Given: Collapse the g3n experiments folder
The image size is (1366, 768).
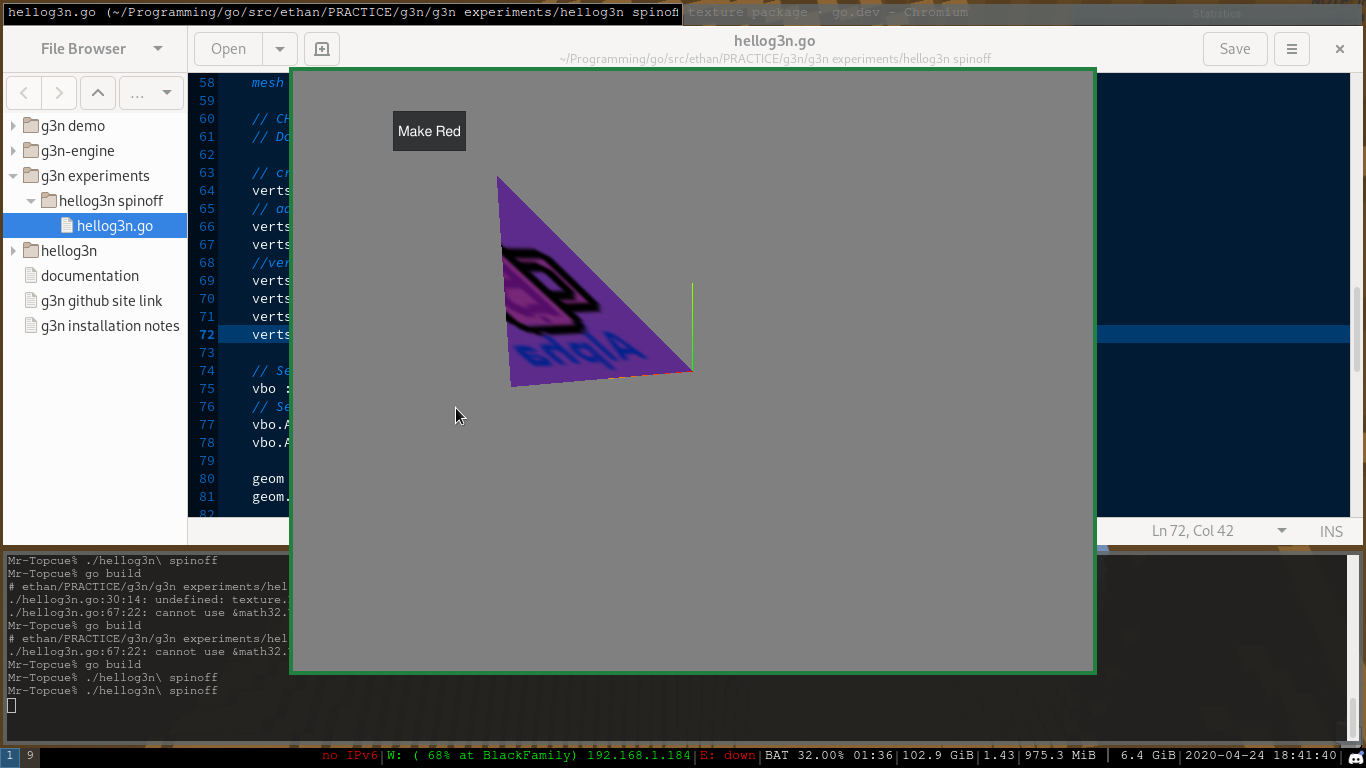Looking at the screenshot, I should tap(13, 176).
